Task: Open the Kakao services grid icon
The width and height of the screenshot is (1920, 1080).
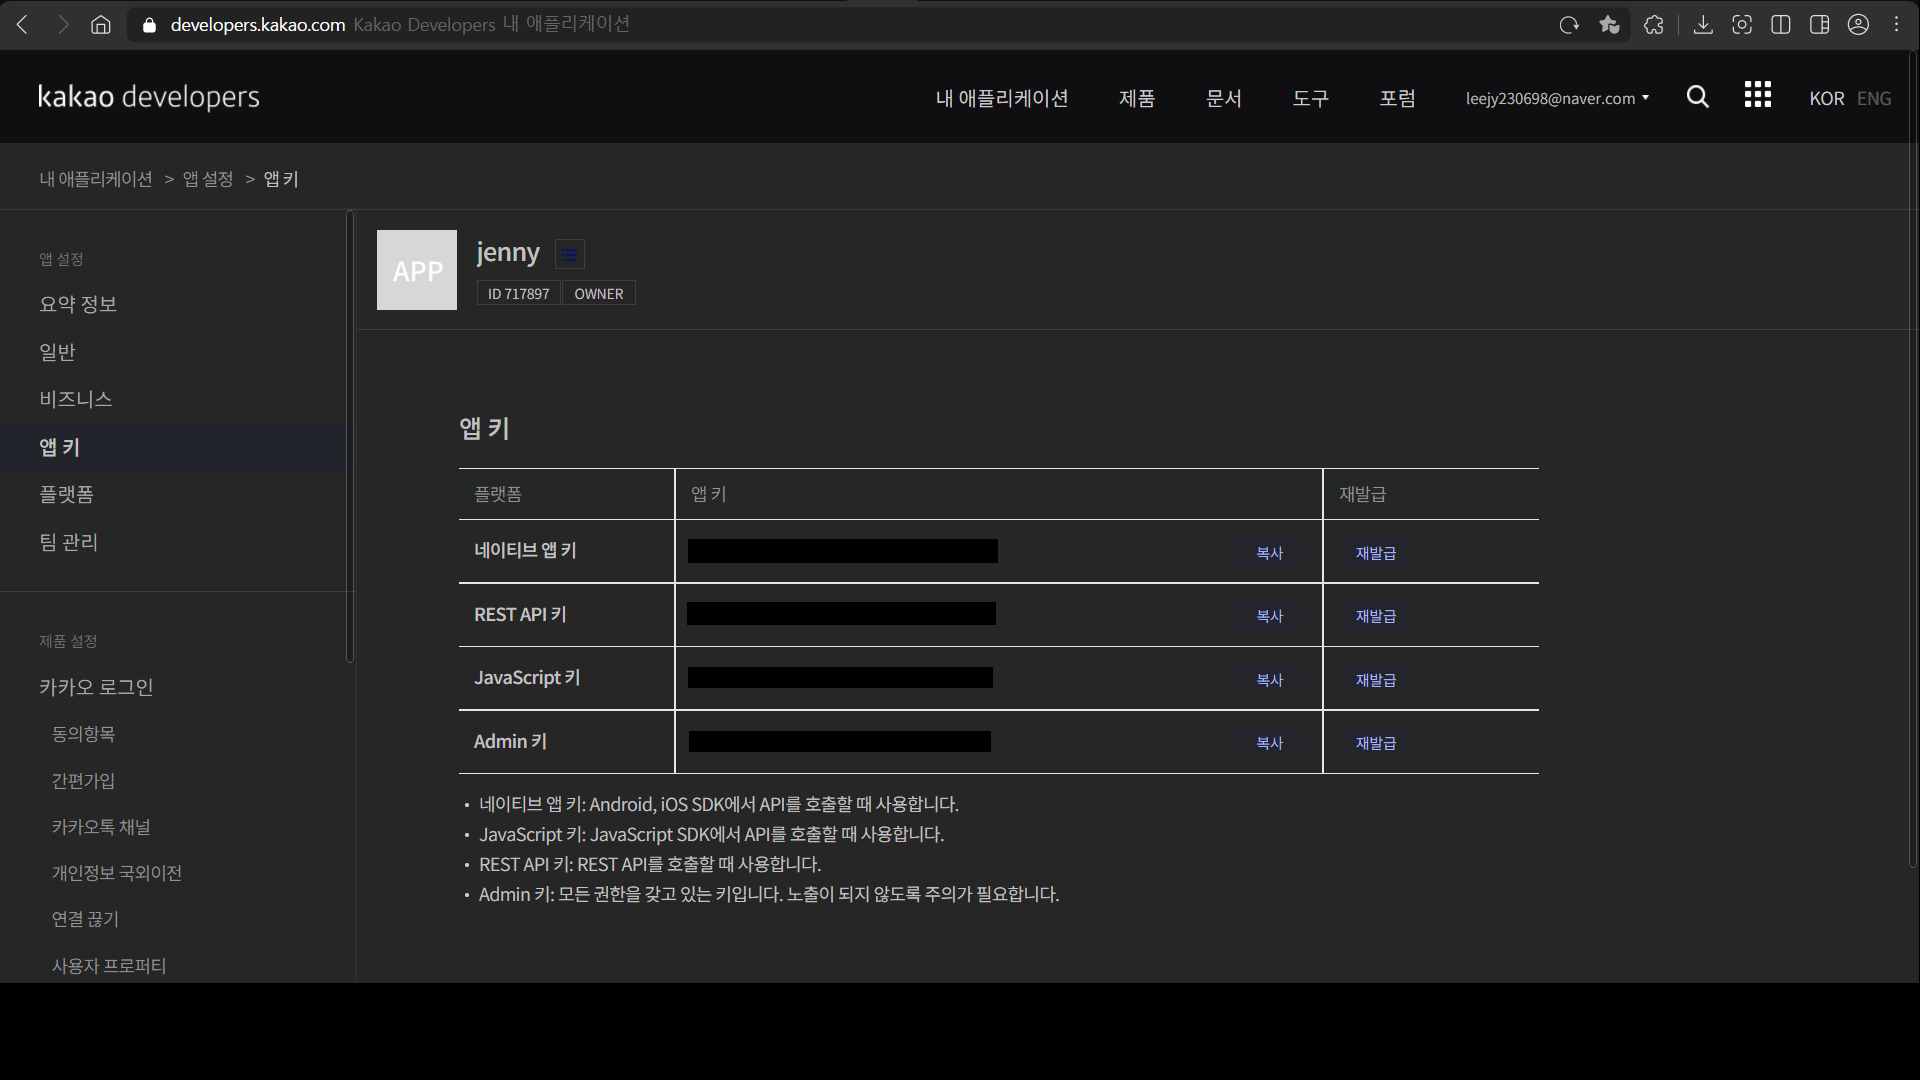Action: pyautogui.click(x=1758, y=95)
